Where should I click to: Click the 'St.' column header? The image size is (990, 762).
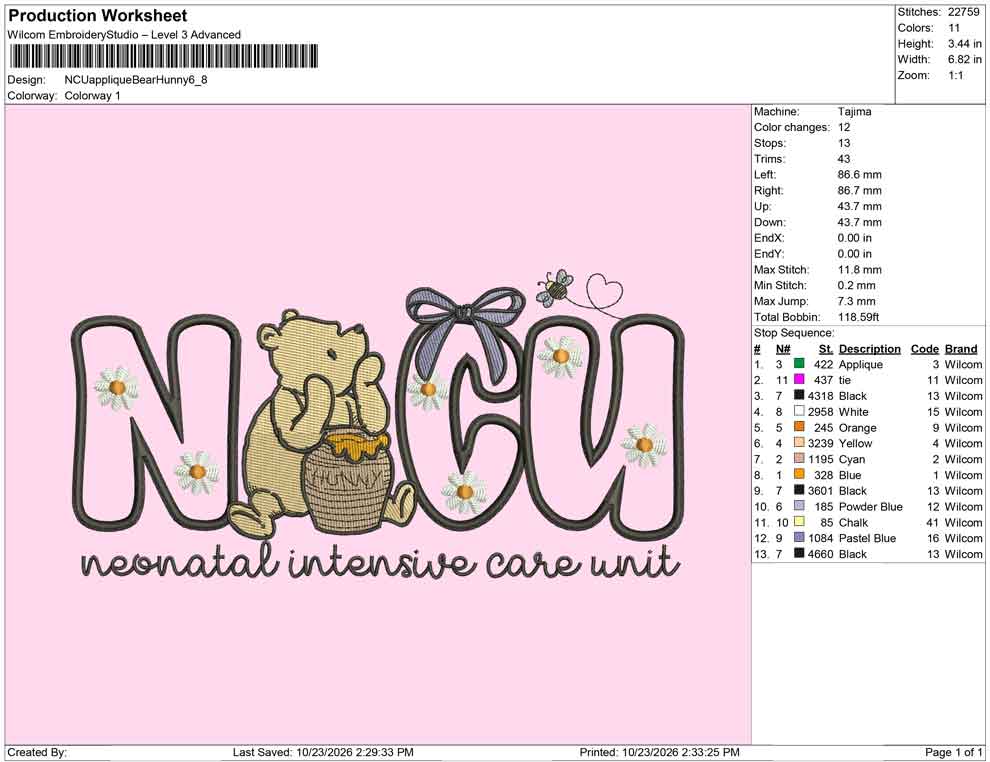coord(826,348)
